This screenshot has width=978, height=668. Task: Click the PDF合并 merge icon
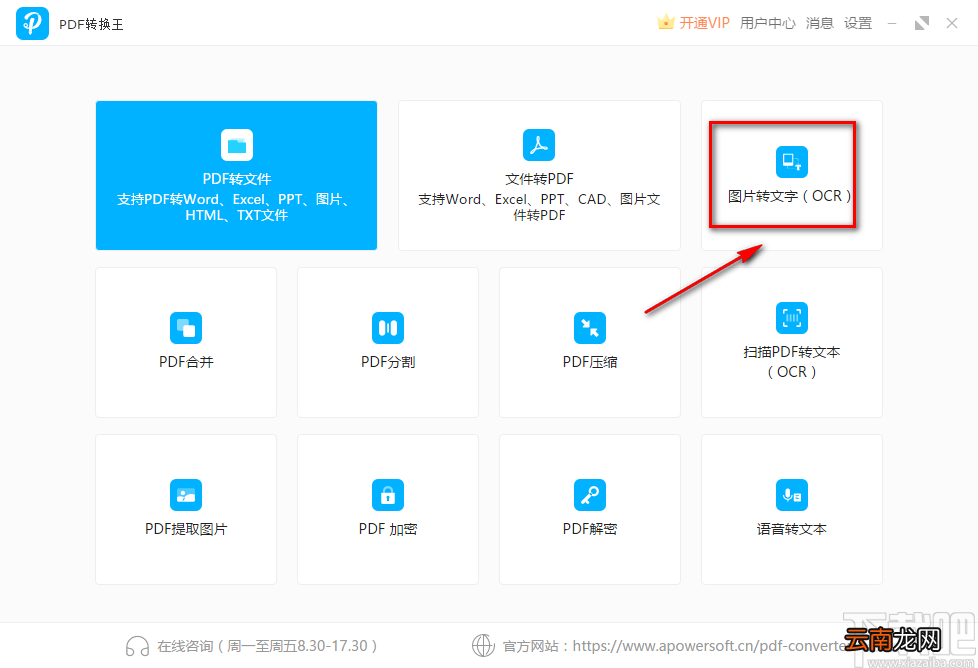(186, 327)
